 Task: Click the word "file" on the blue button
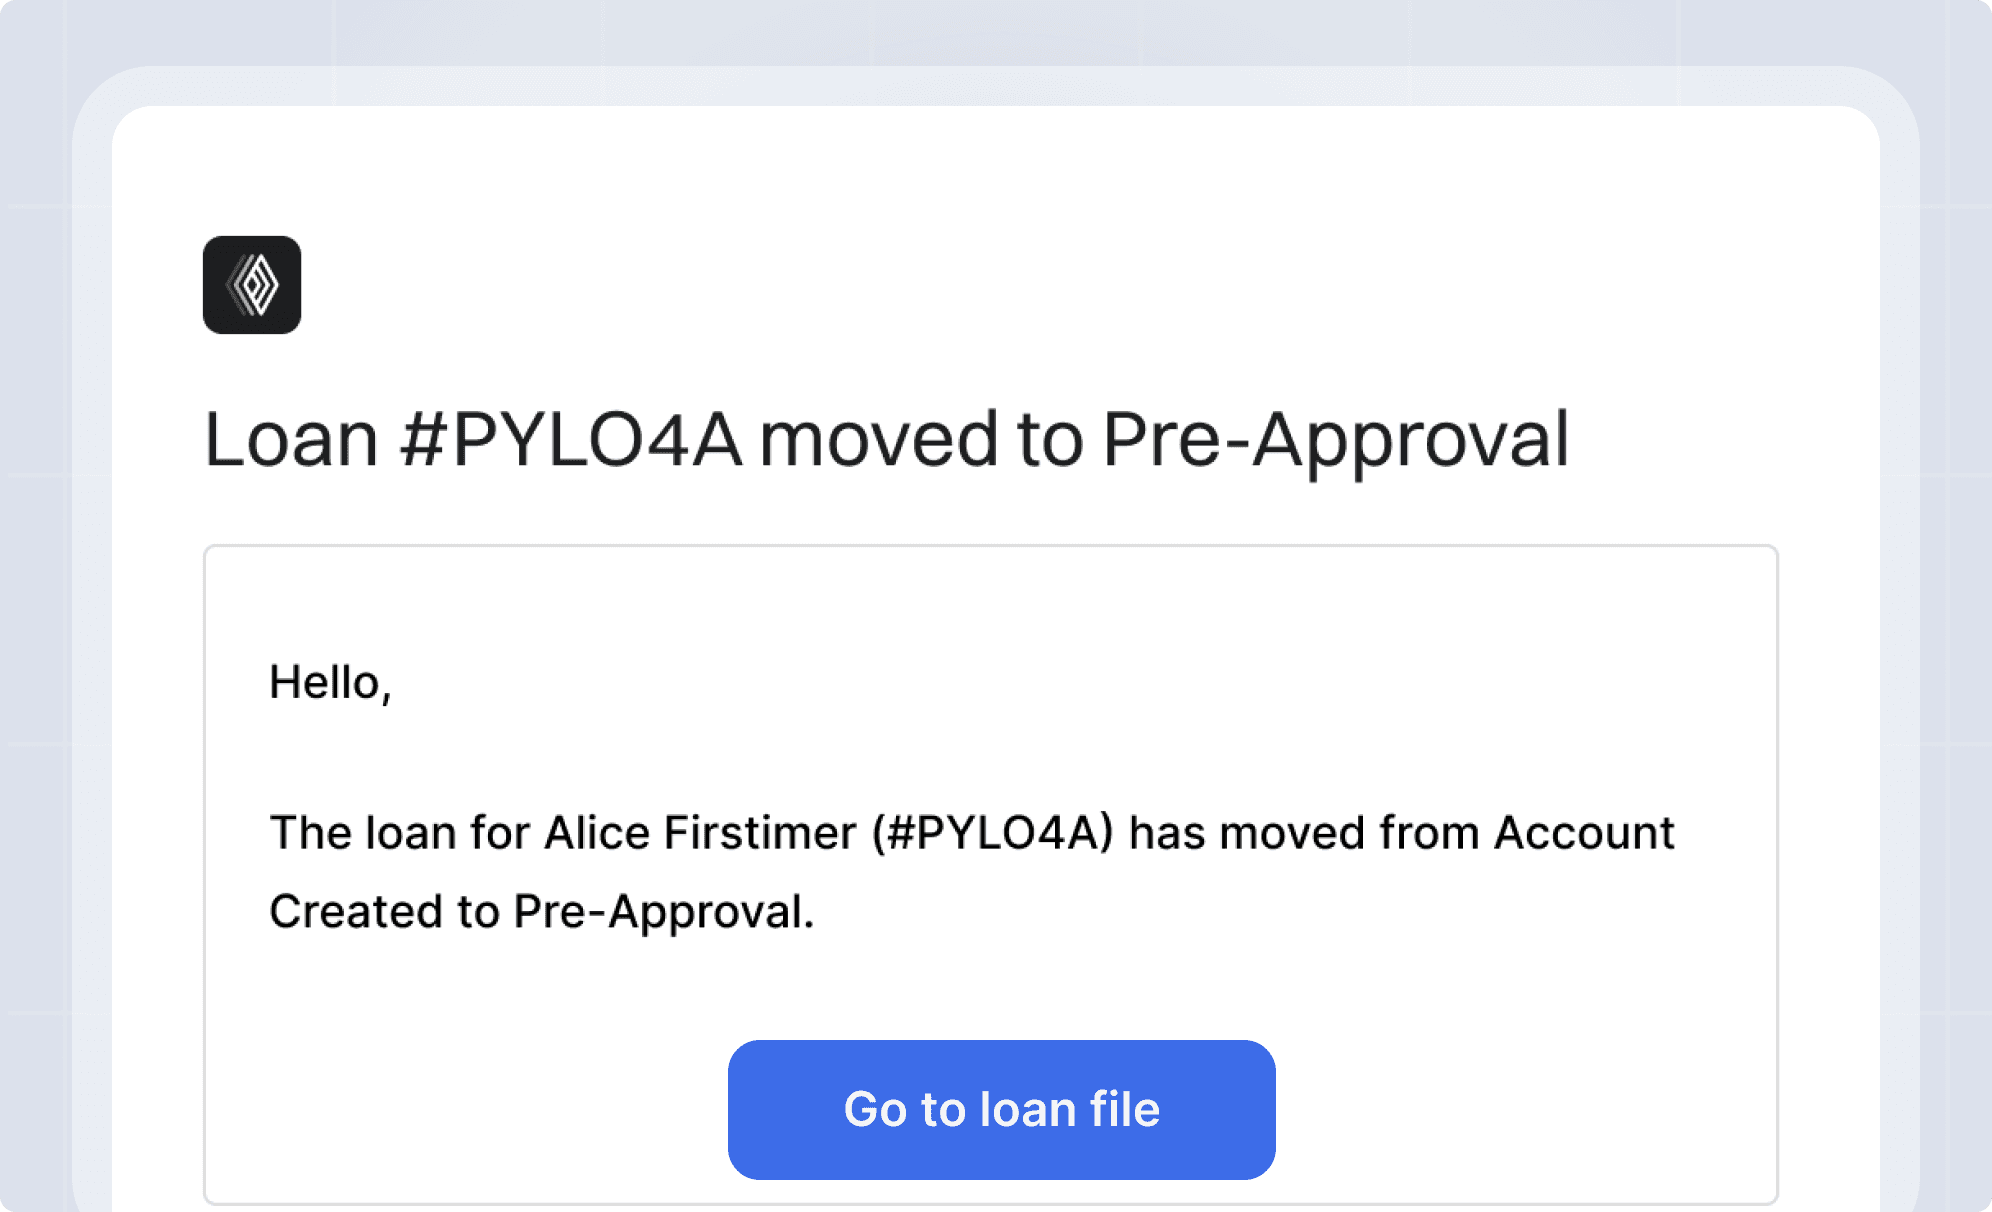pos(1125,1109)
